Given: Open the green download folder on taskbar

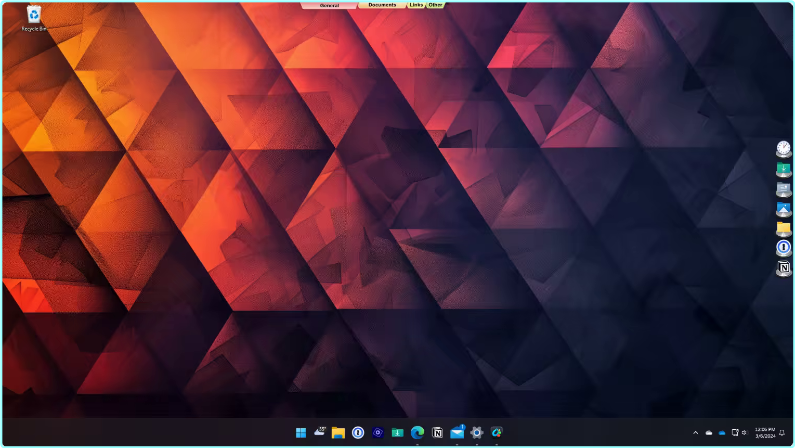Looking at the screenshot, I should pos(398,432).
